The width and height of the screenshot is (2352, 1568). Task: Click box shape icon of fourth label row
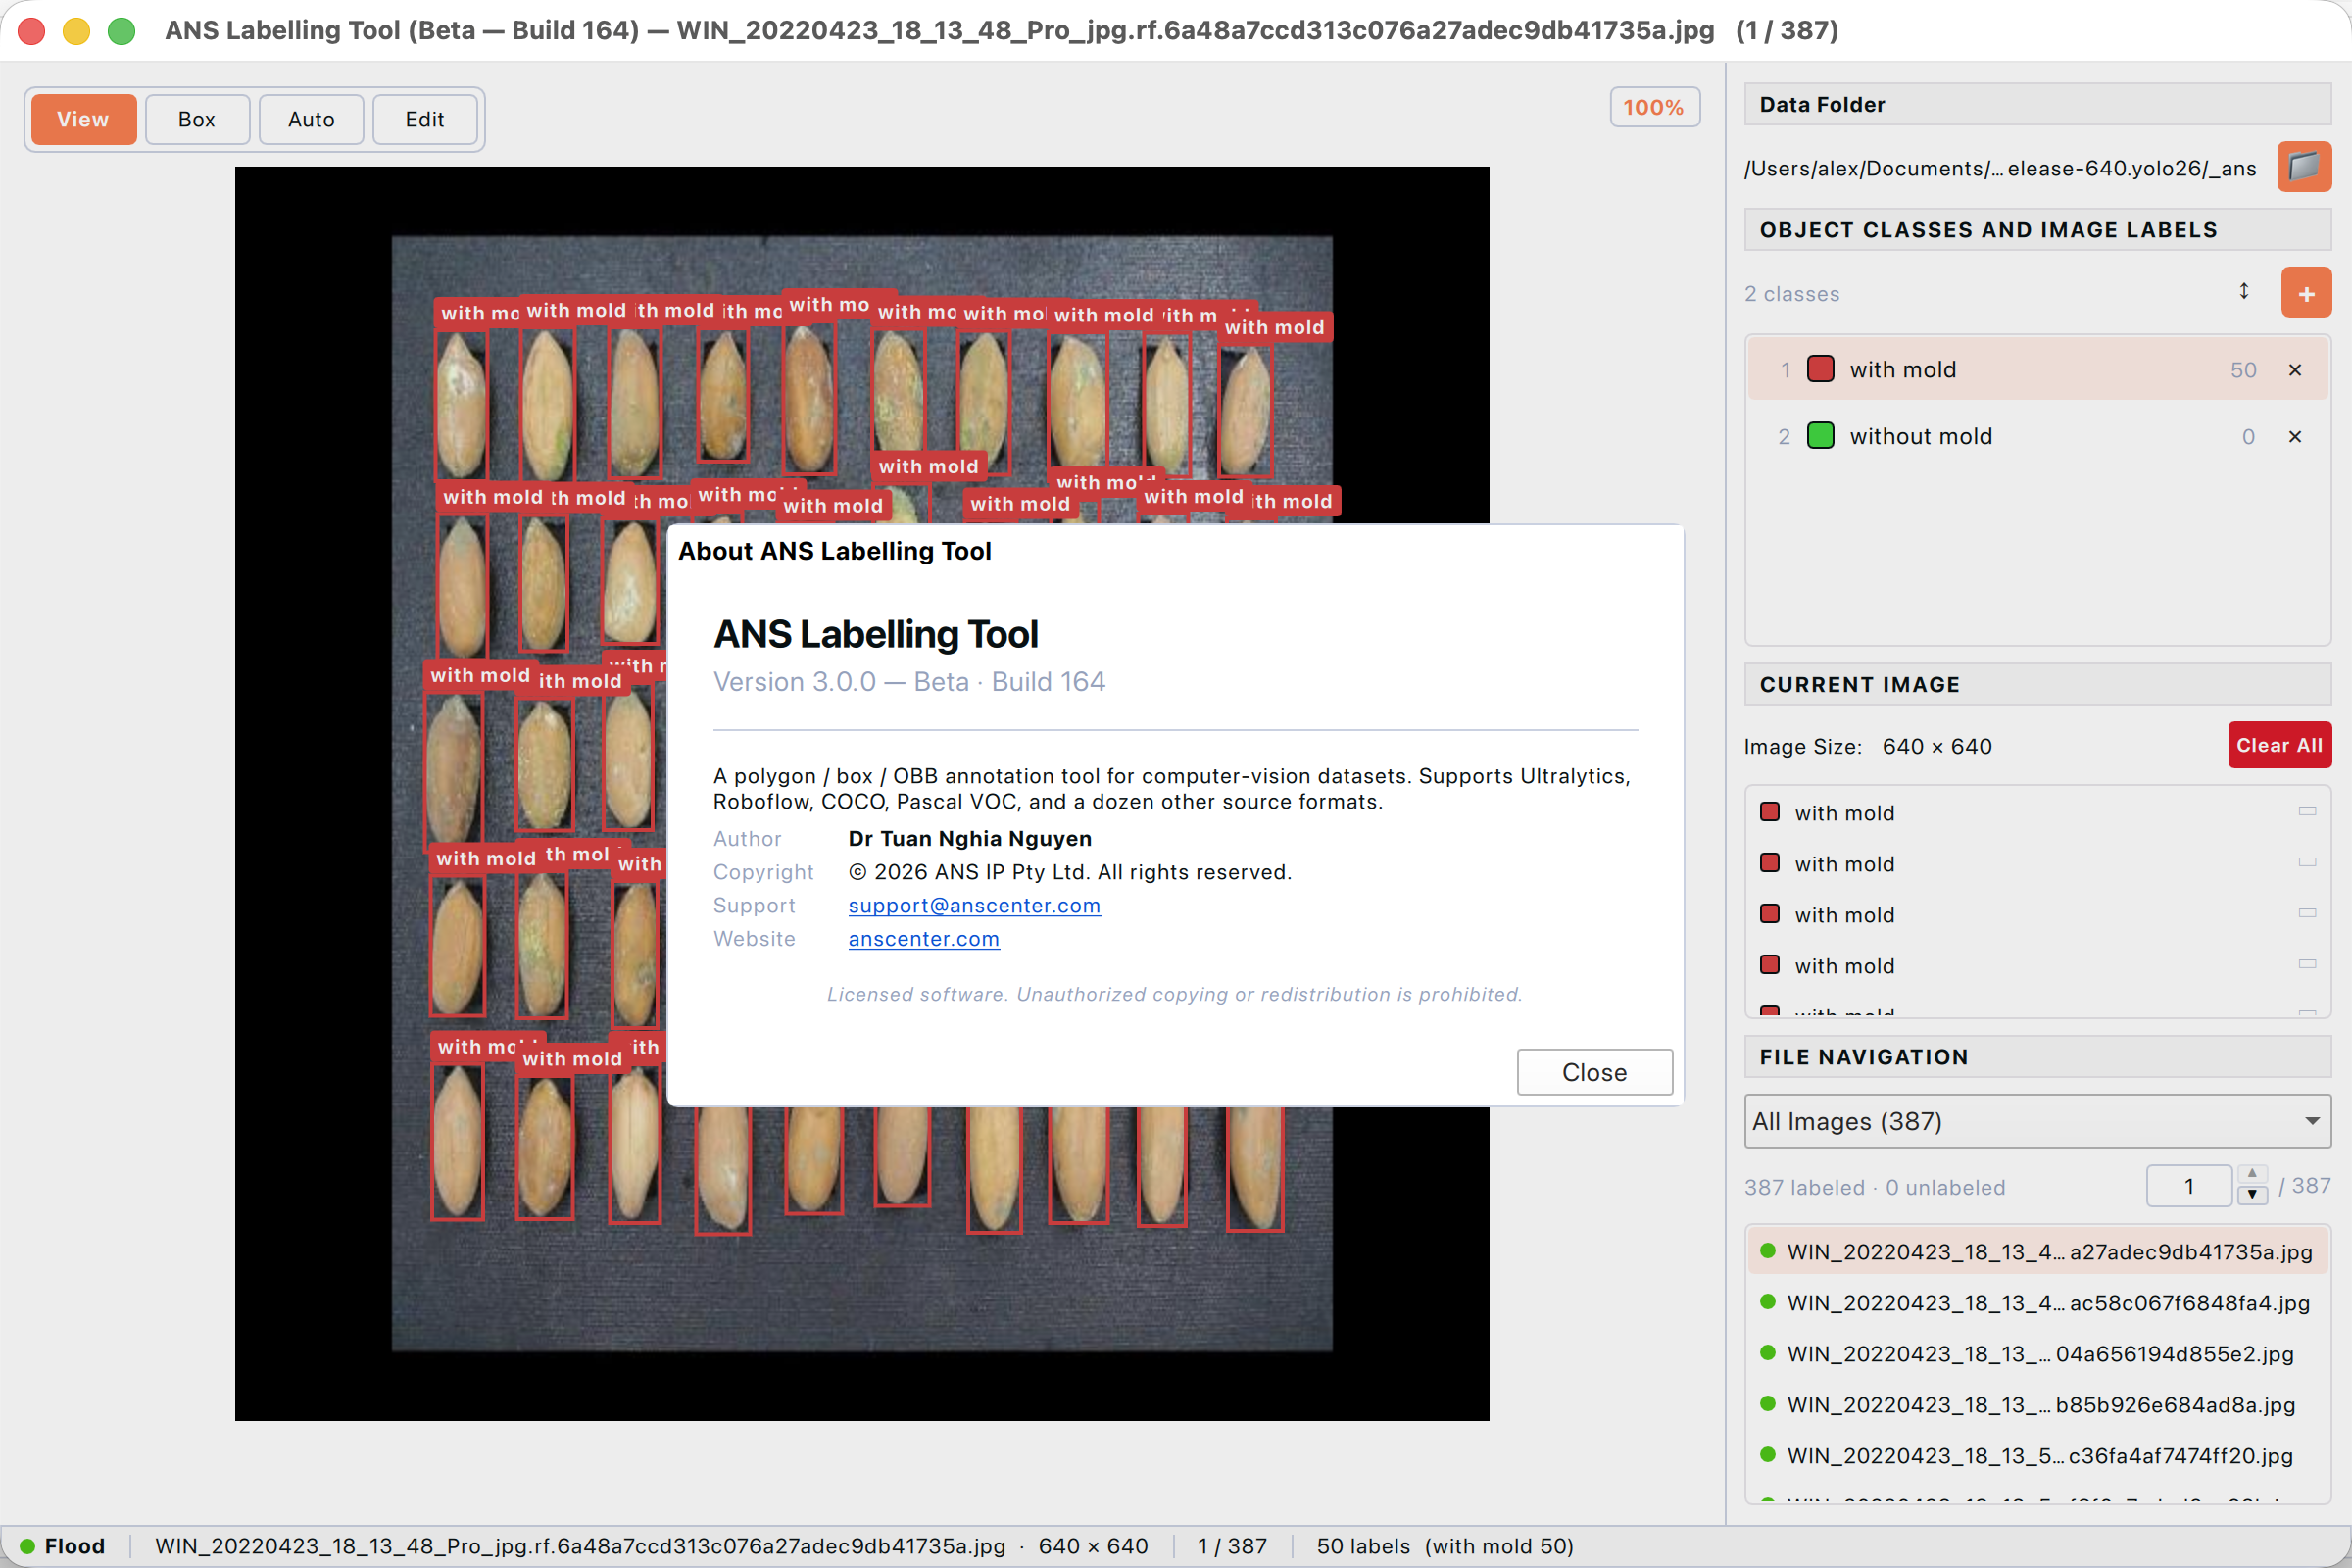[2307, 964]
